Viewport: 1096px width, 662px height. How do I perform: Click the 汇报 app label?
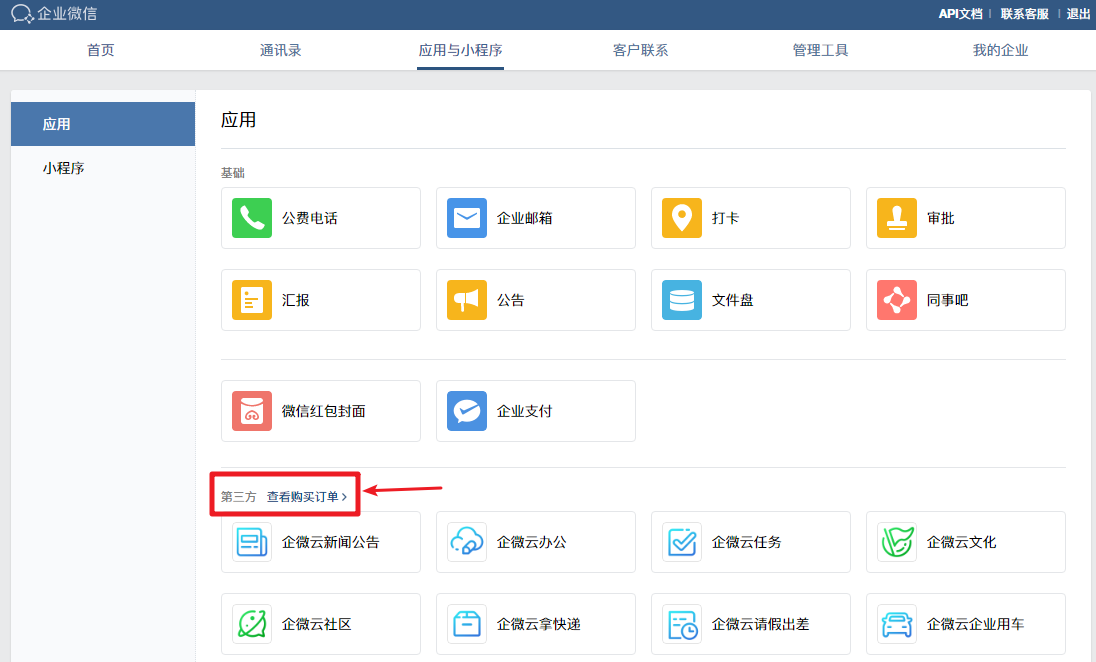(x=296, y=300)
